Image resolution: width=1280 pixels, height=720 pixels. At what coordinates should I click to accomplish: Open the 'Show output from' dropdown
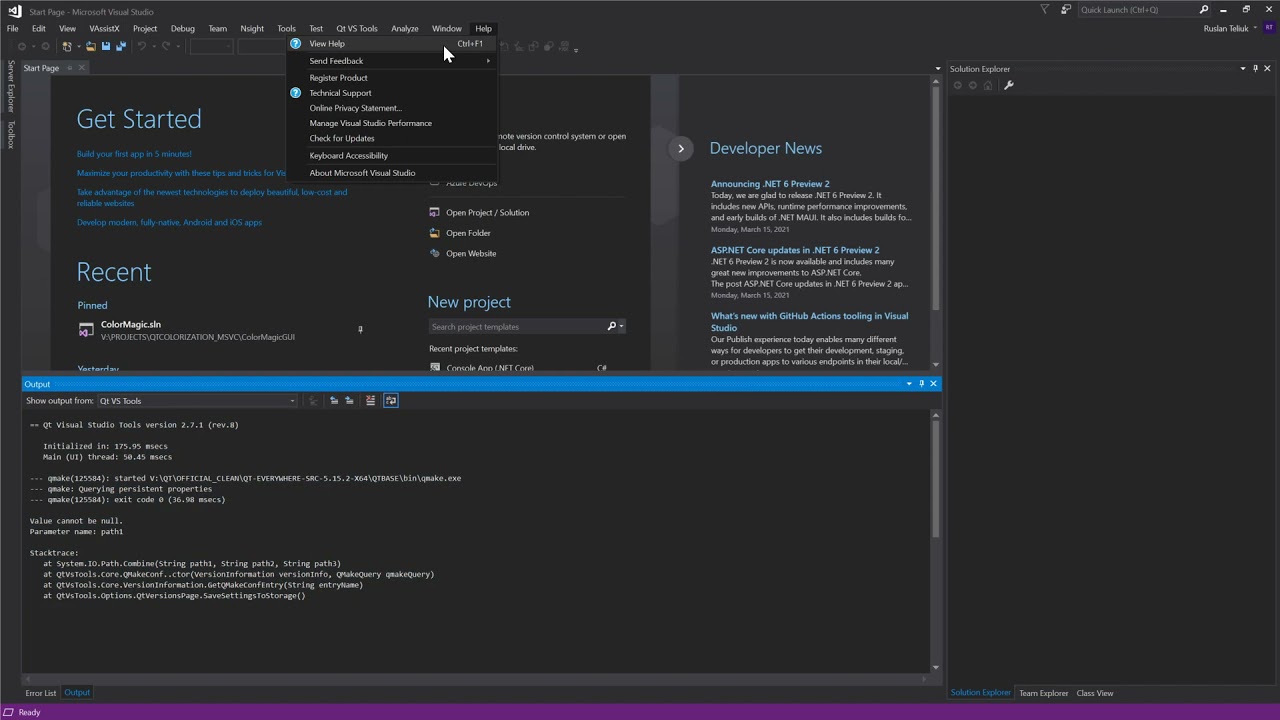click(196, 401)
